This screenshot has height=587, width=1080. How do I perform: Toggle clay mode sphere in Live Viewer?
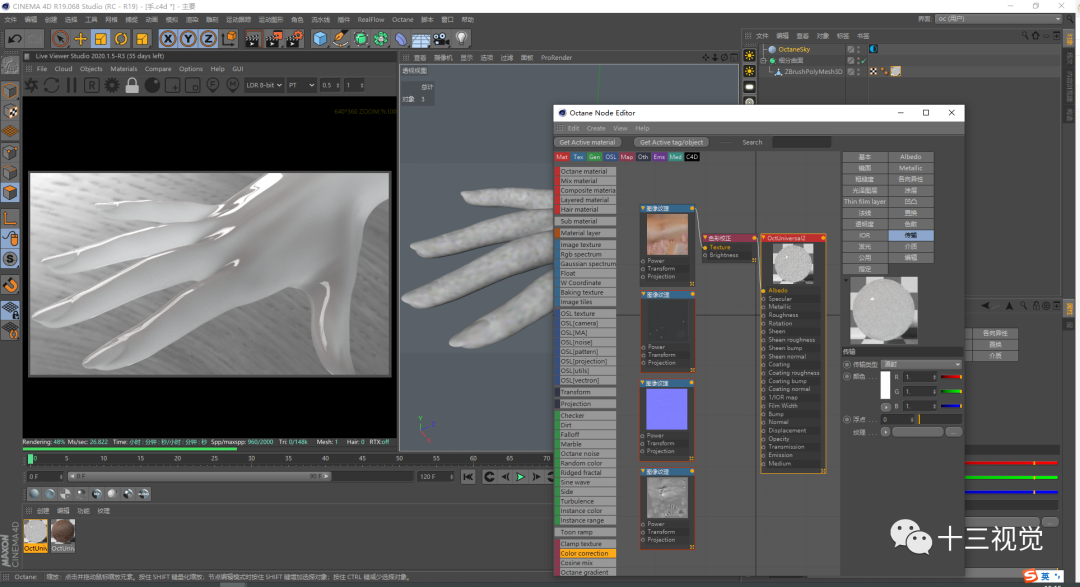pyautogui.click(x=152, y=85)
